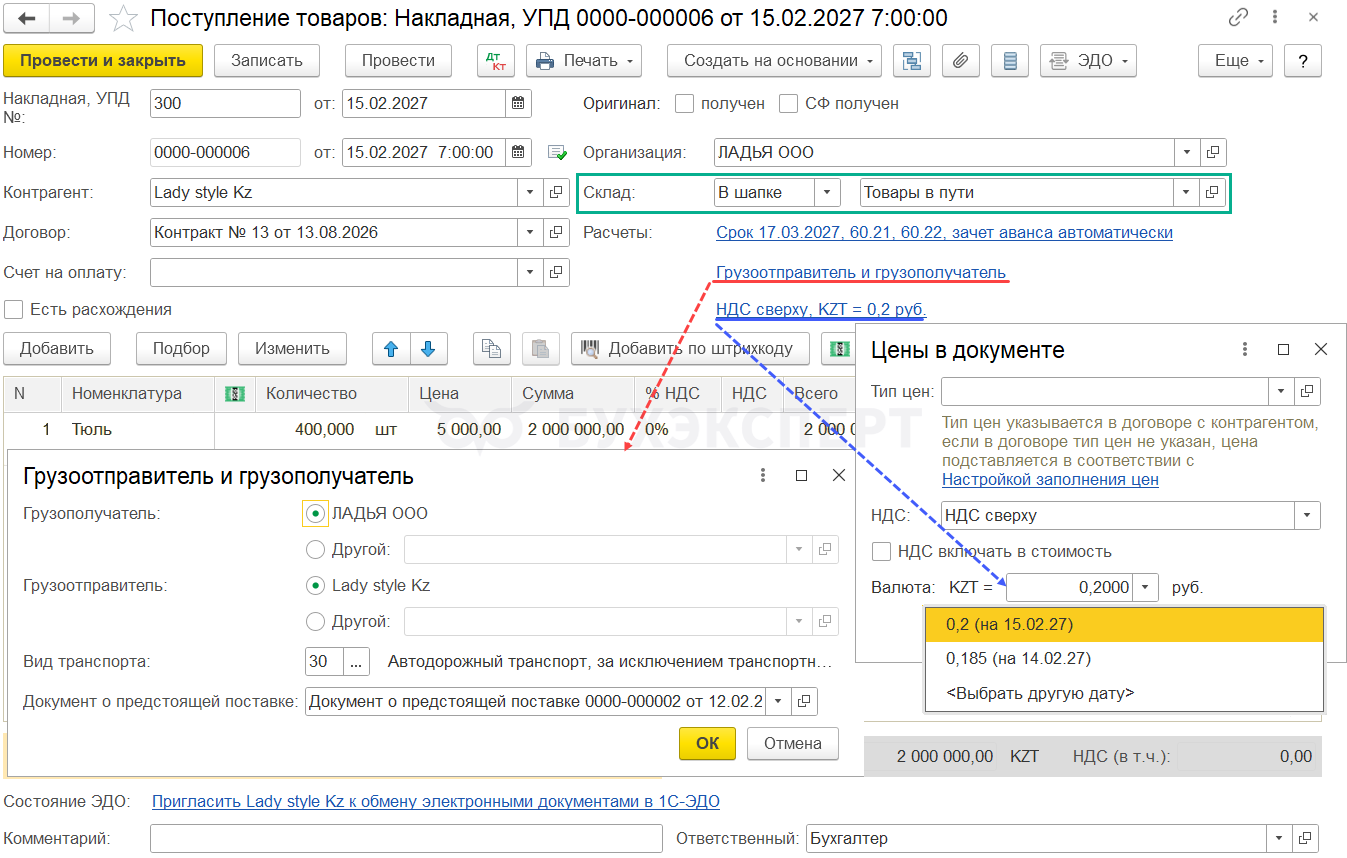Click the posted document status icon
This screenshot has width=1347, height=858.
557,153
